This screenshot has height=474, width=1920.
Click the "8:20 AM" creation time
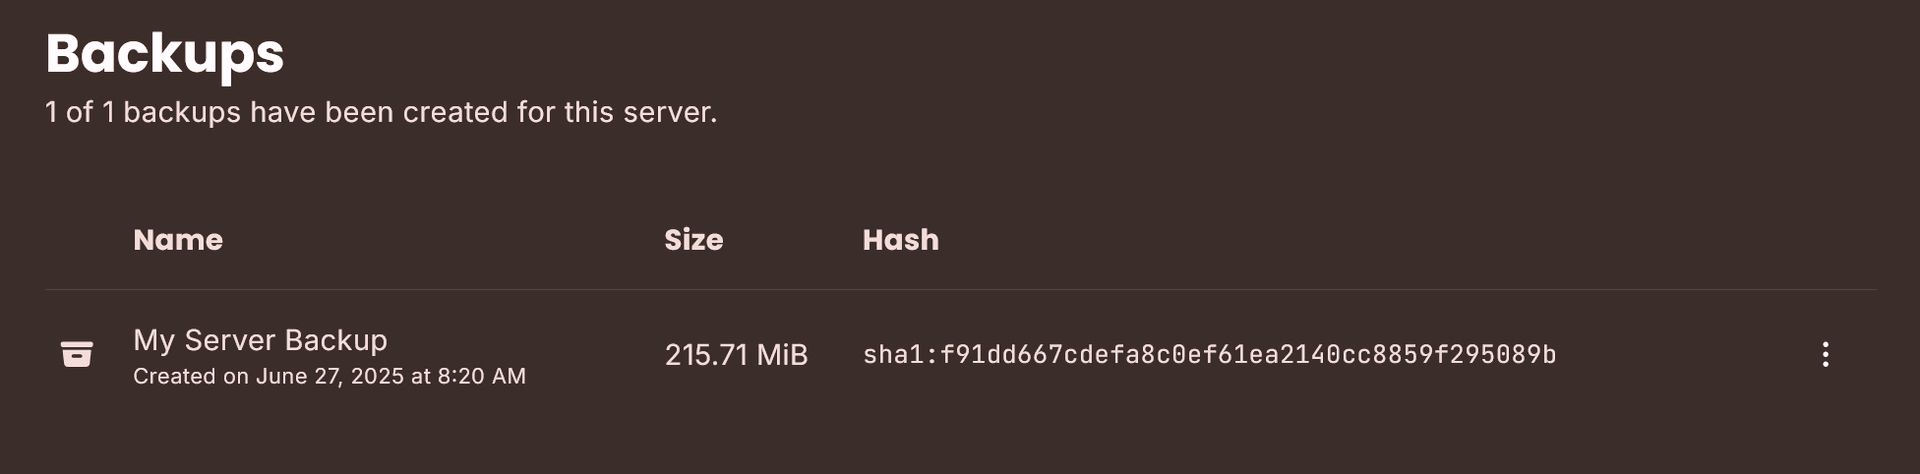pyautogui.click(x=481, y=376)
